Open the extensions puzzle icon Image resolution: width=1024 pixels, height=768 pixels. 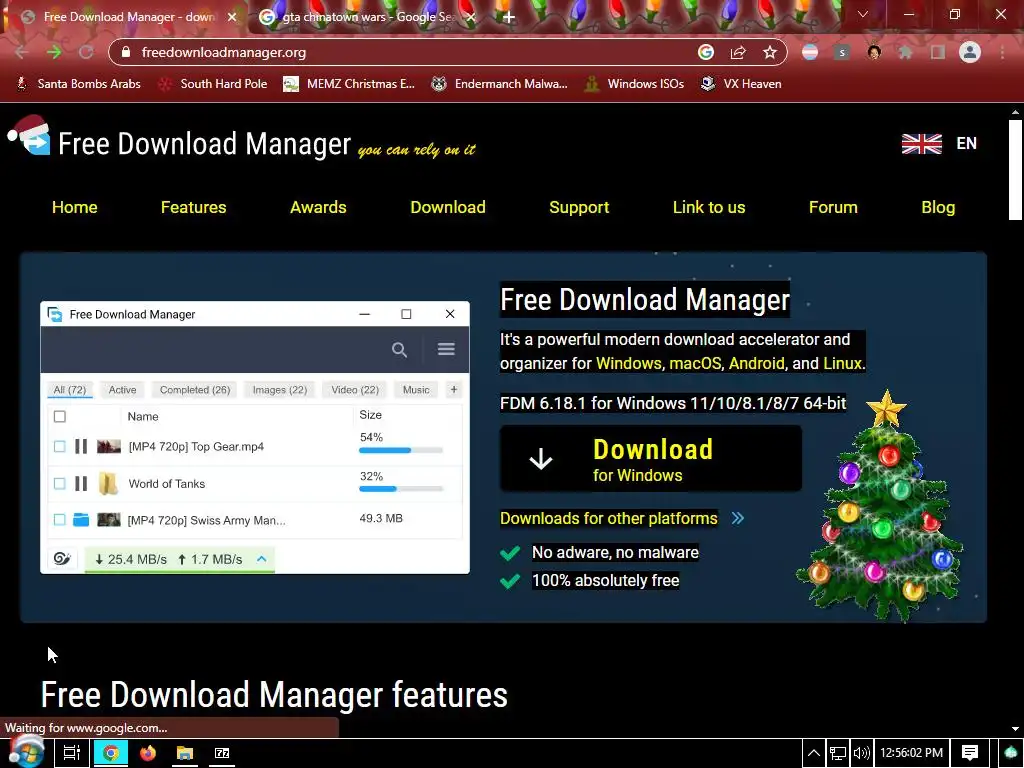(x=906, y=52)
